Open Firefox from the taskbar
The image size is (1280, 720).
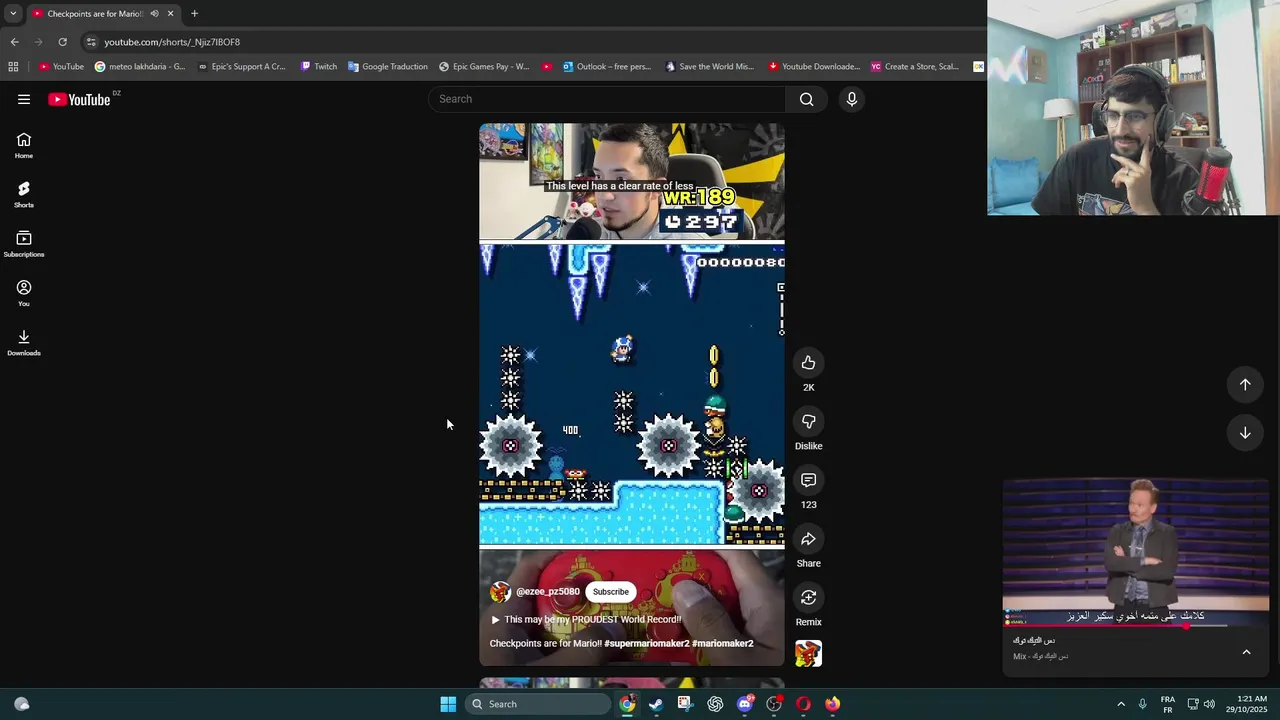832,704
